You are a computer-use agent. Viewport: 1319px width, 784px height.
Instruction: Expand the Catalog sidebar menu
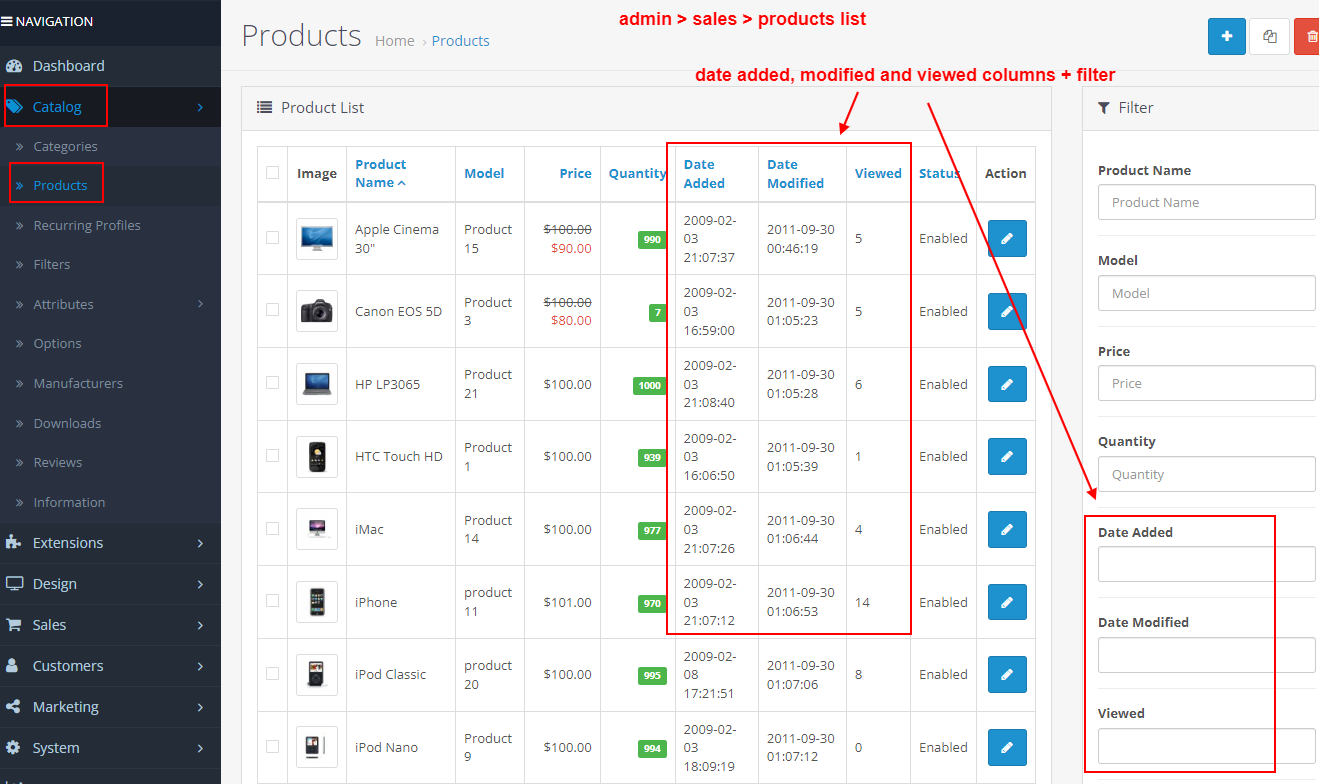55,106
